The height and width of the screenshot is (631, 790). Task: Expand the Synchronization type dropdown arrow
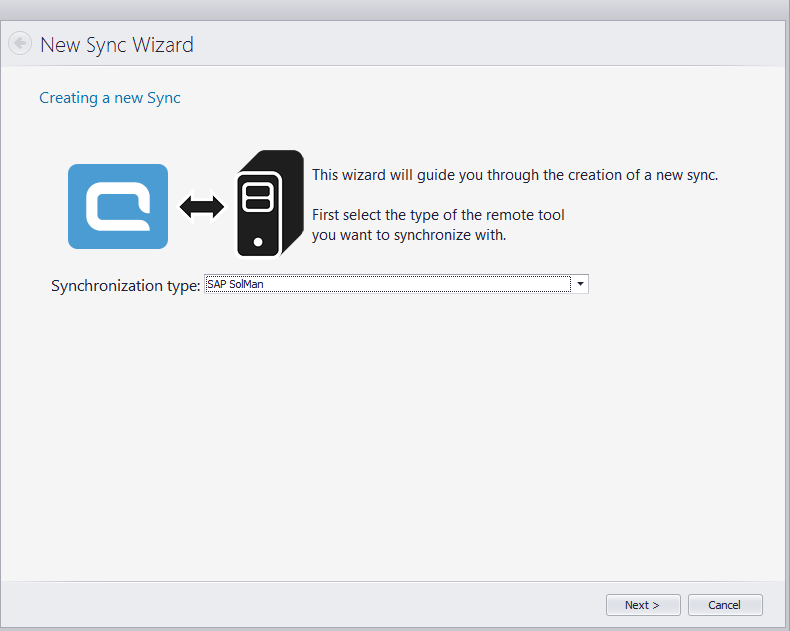point(580,284)
